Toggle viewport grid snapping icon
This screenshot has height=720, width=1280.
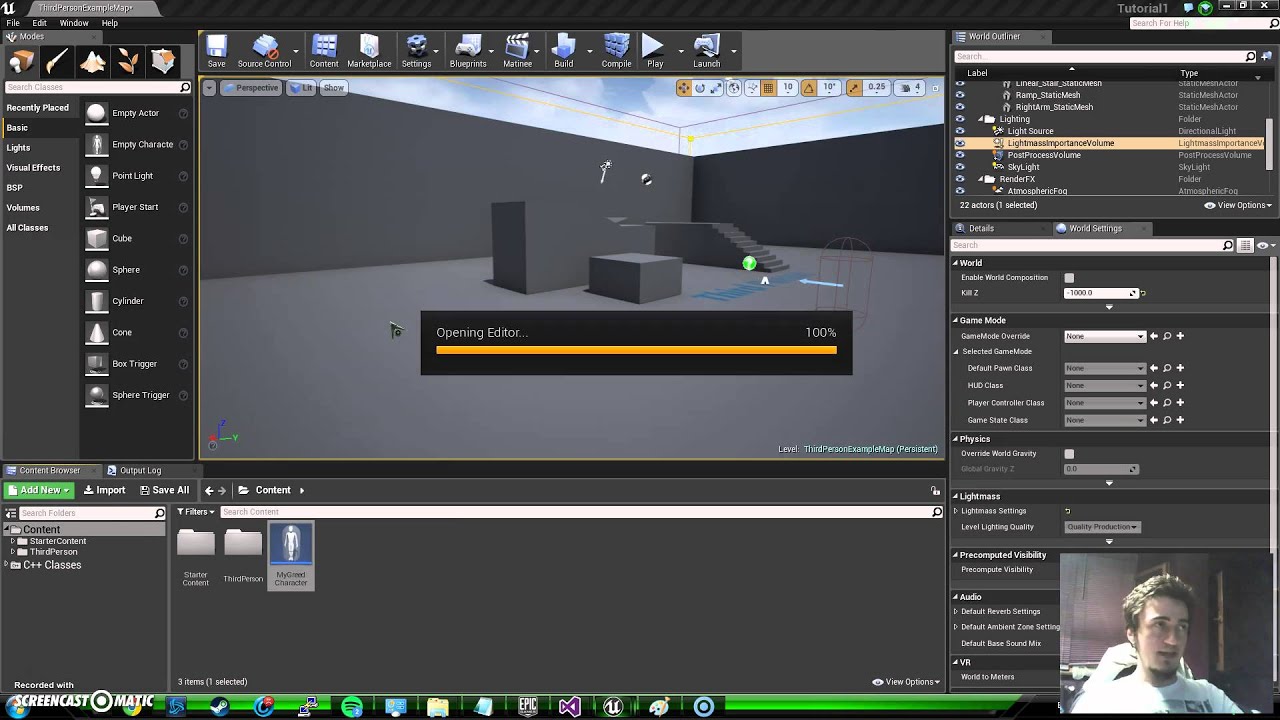768,88
